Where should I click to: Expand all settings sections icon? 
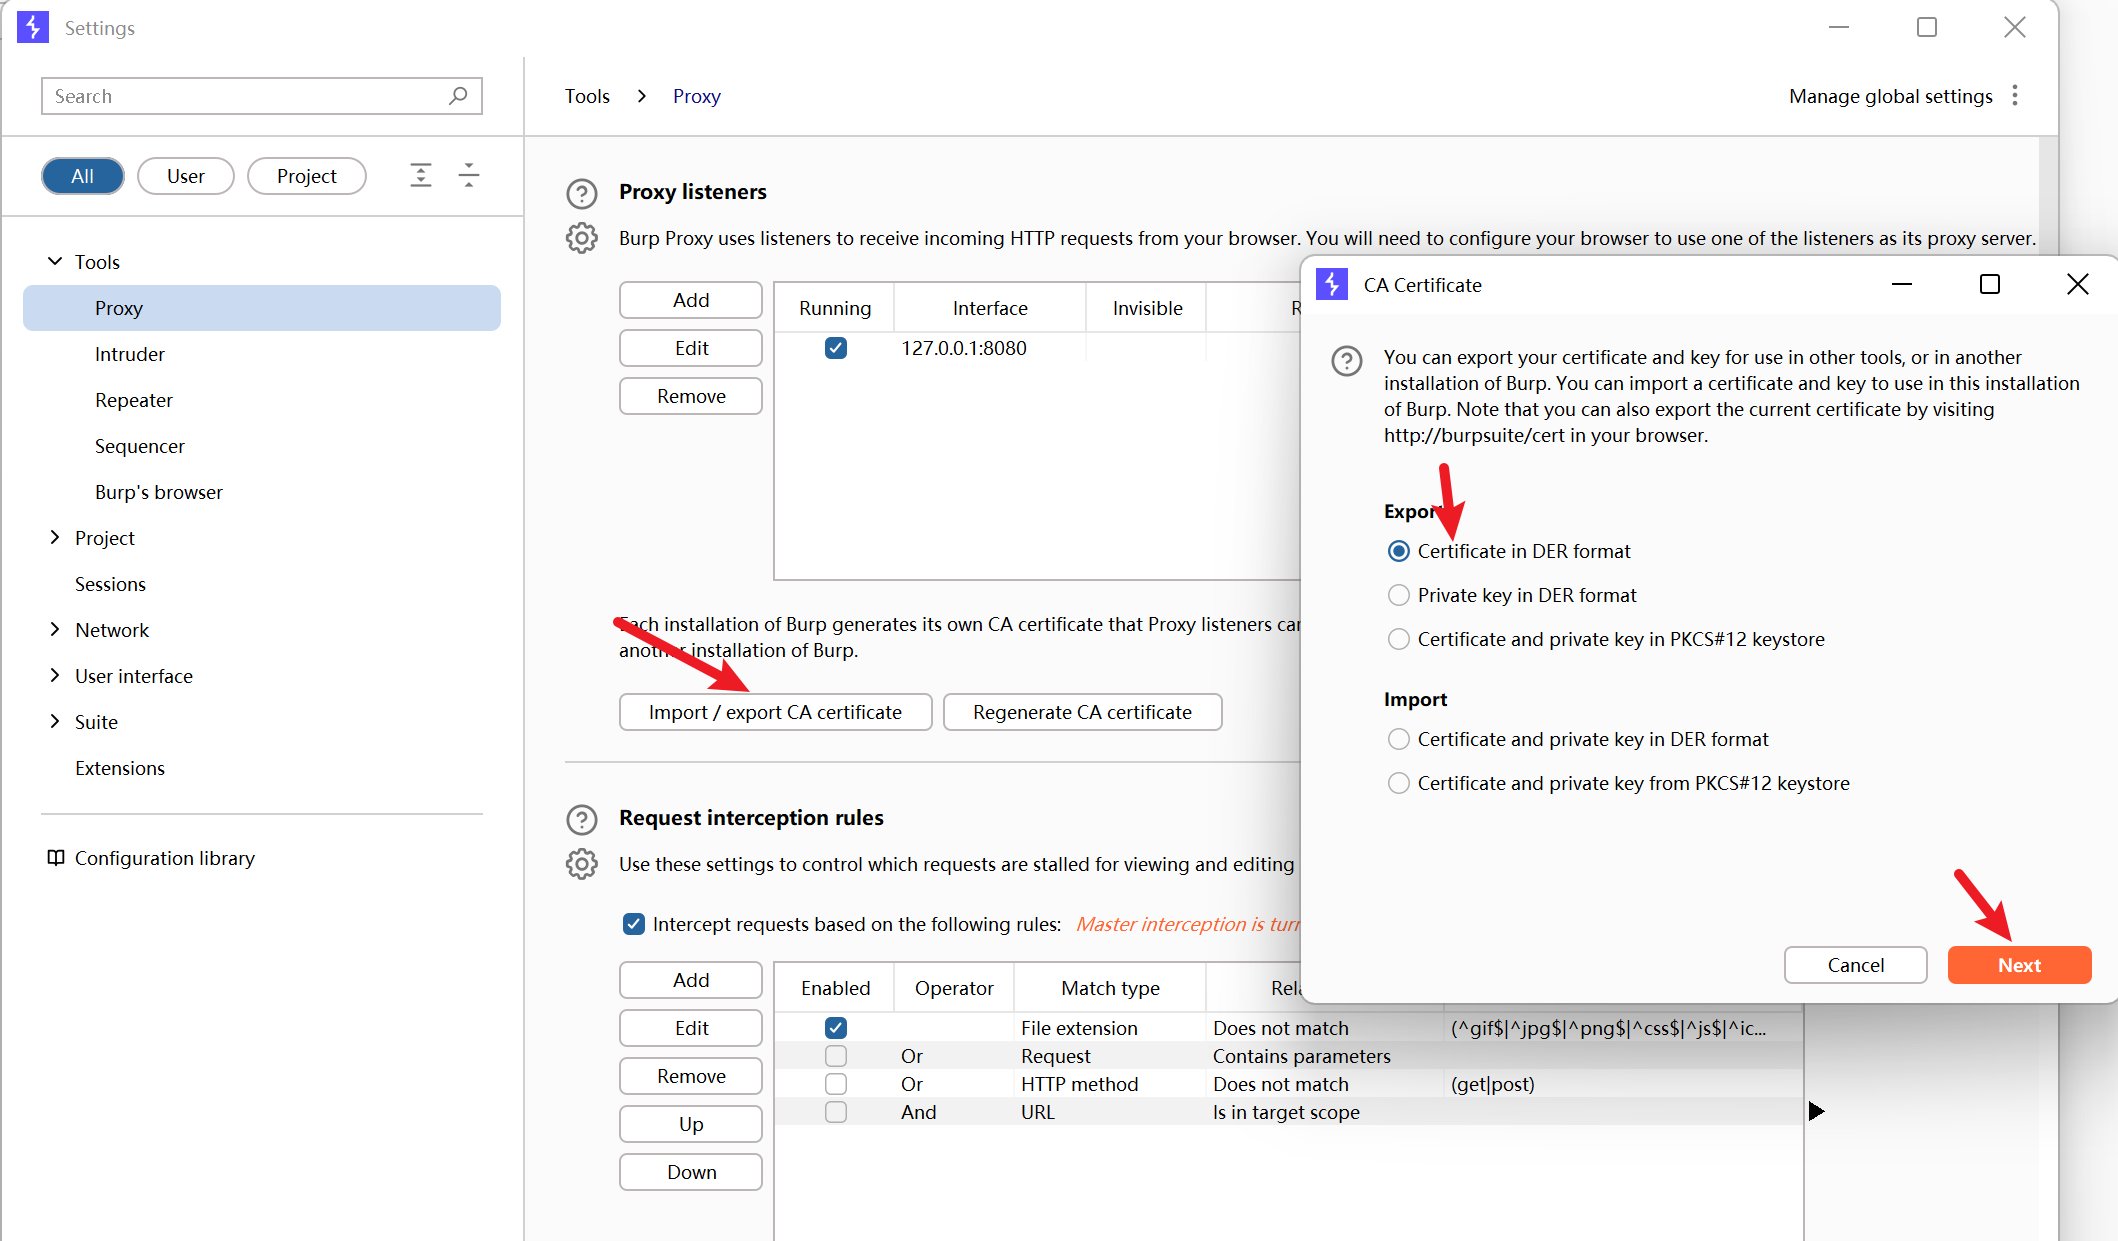[x=421, y=176]
